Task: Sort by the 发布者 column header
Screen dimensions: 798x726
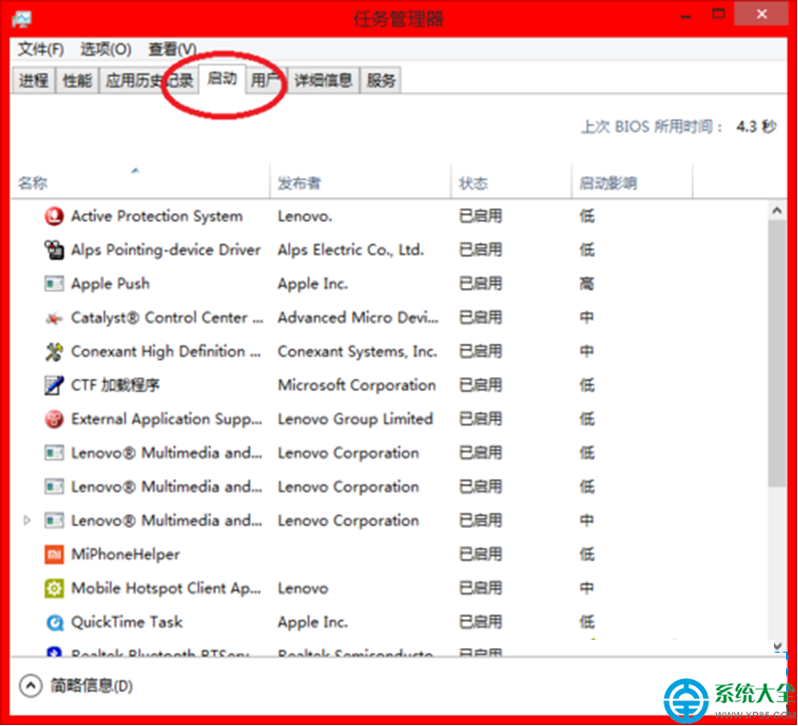Action: [360, 183]
